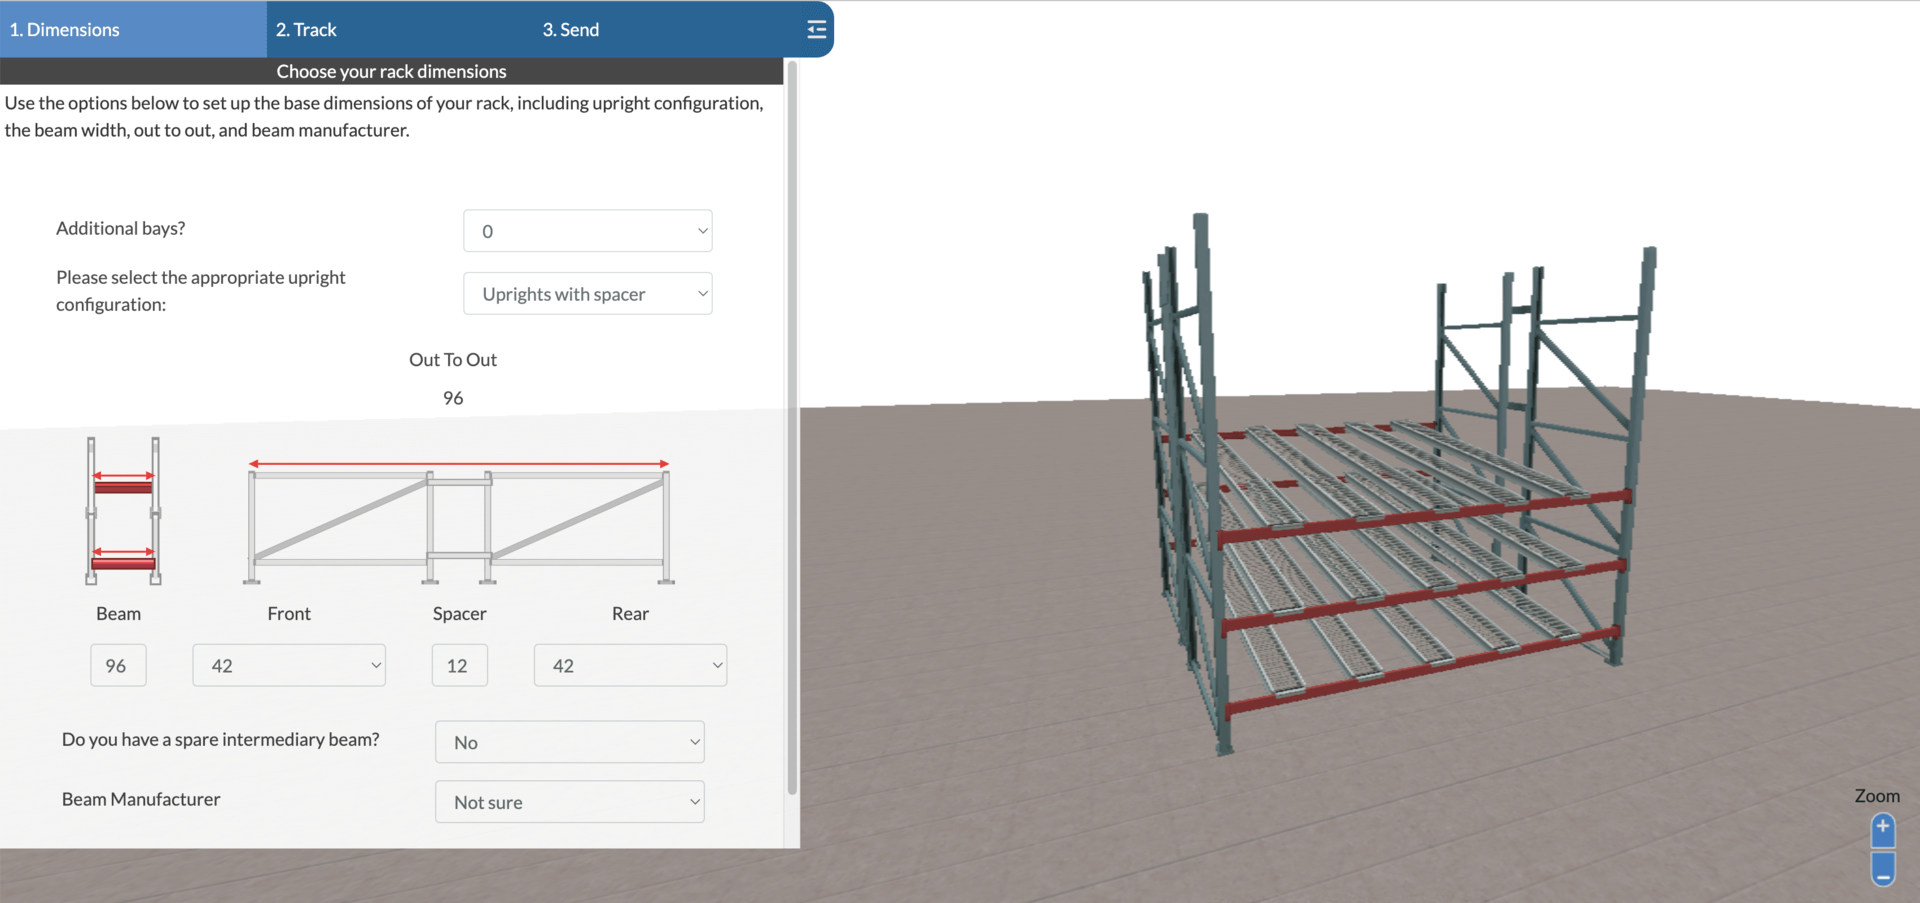Open the spare intermediary beam dropdown
1920x903 pixels.
[x=569, y=742]
